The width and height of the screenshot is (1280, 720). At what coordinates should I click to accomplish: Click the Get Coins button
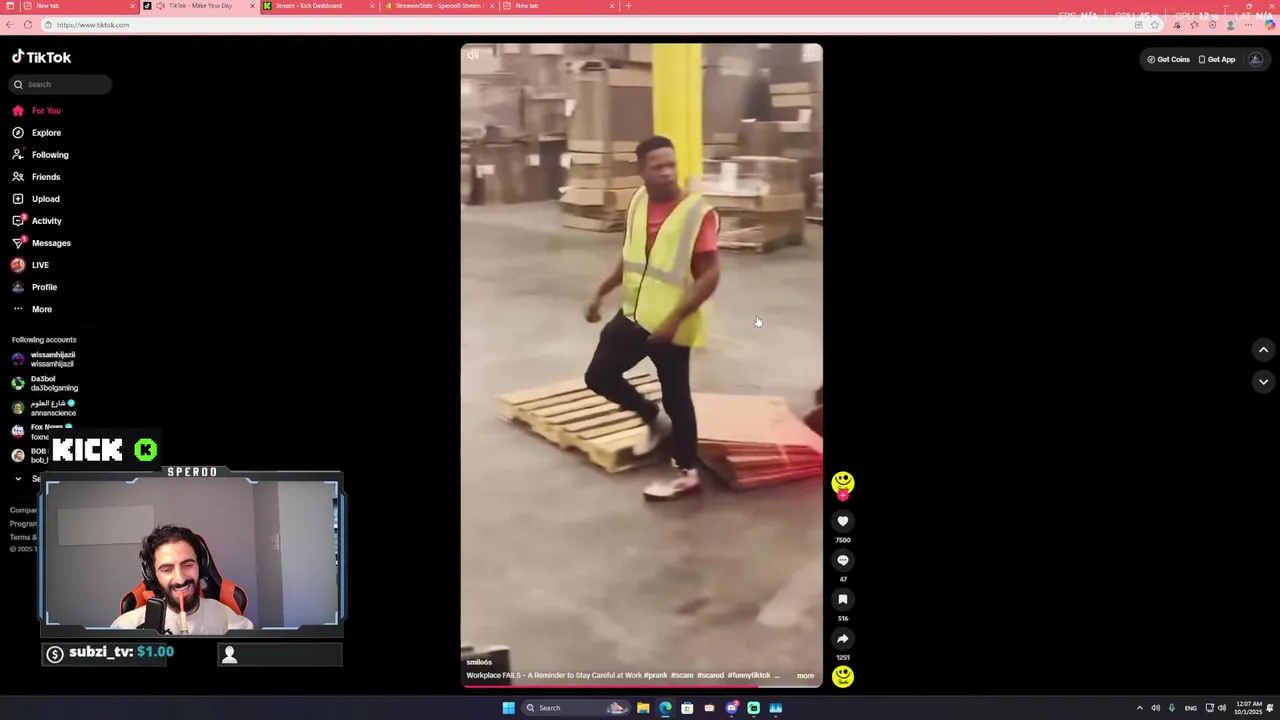1168,59
